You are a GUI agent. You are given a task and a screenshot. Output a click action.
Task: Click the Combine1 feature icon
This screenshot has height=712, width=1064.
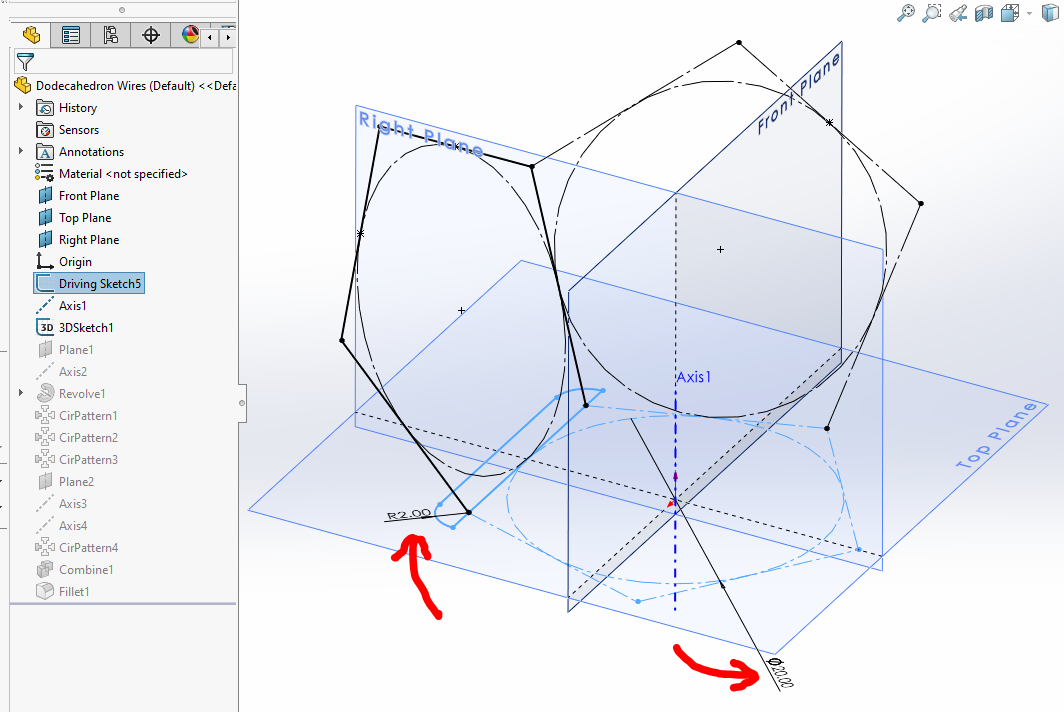point(45,569)
